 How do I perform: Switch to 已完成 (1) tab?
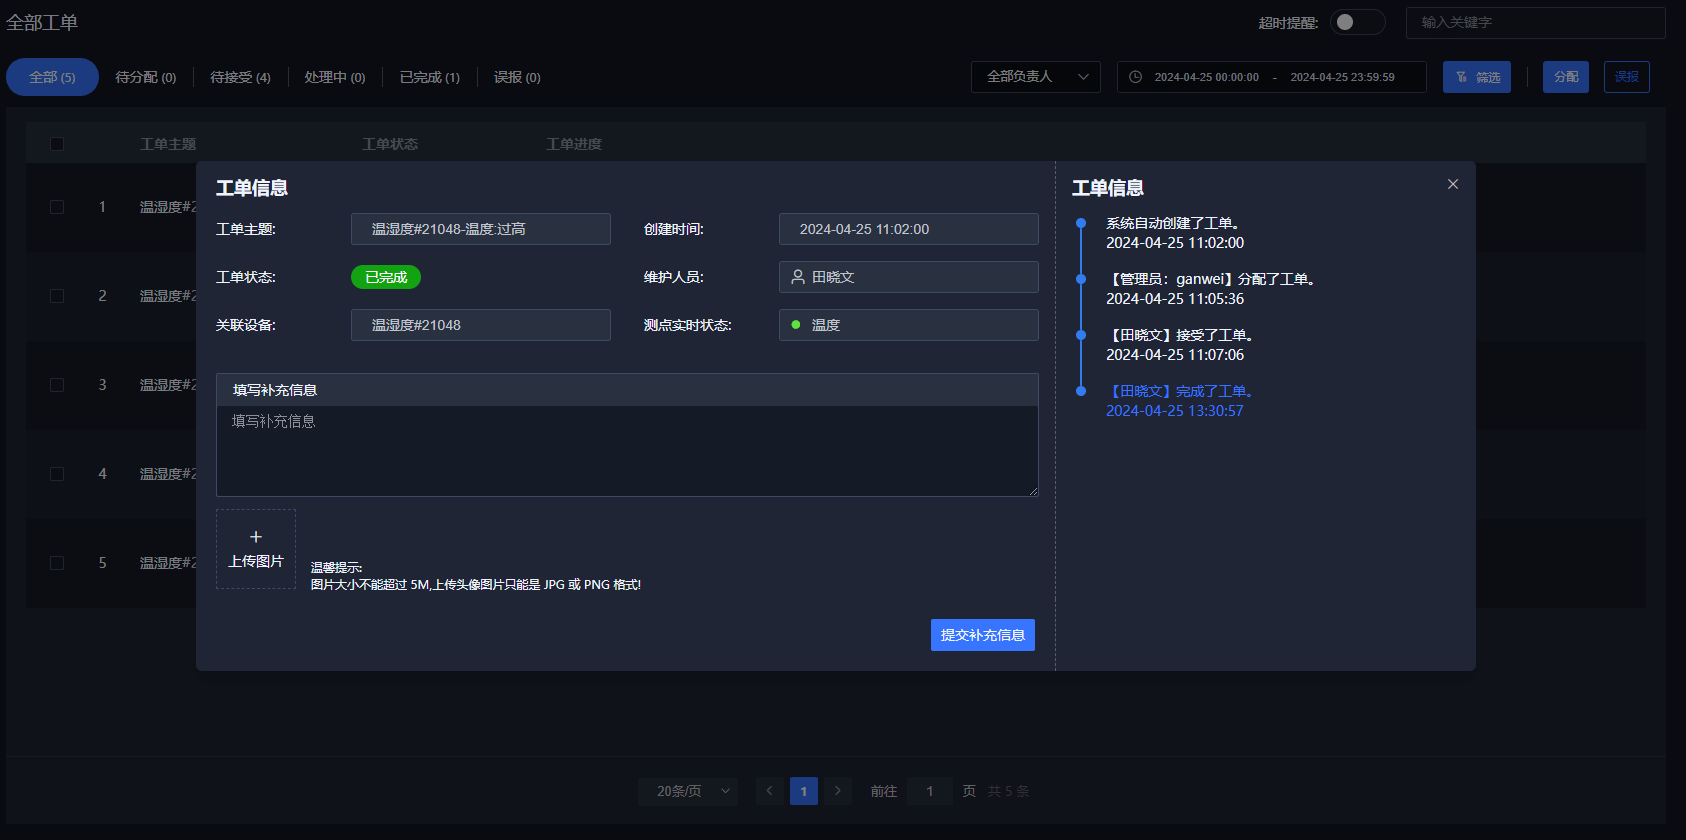point(430,77)
